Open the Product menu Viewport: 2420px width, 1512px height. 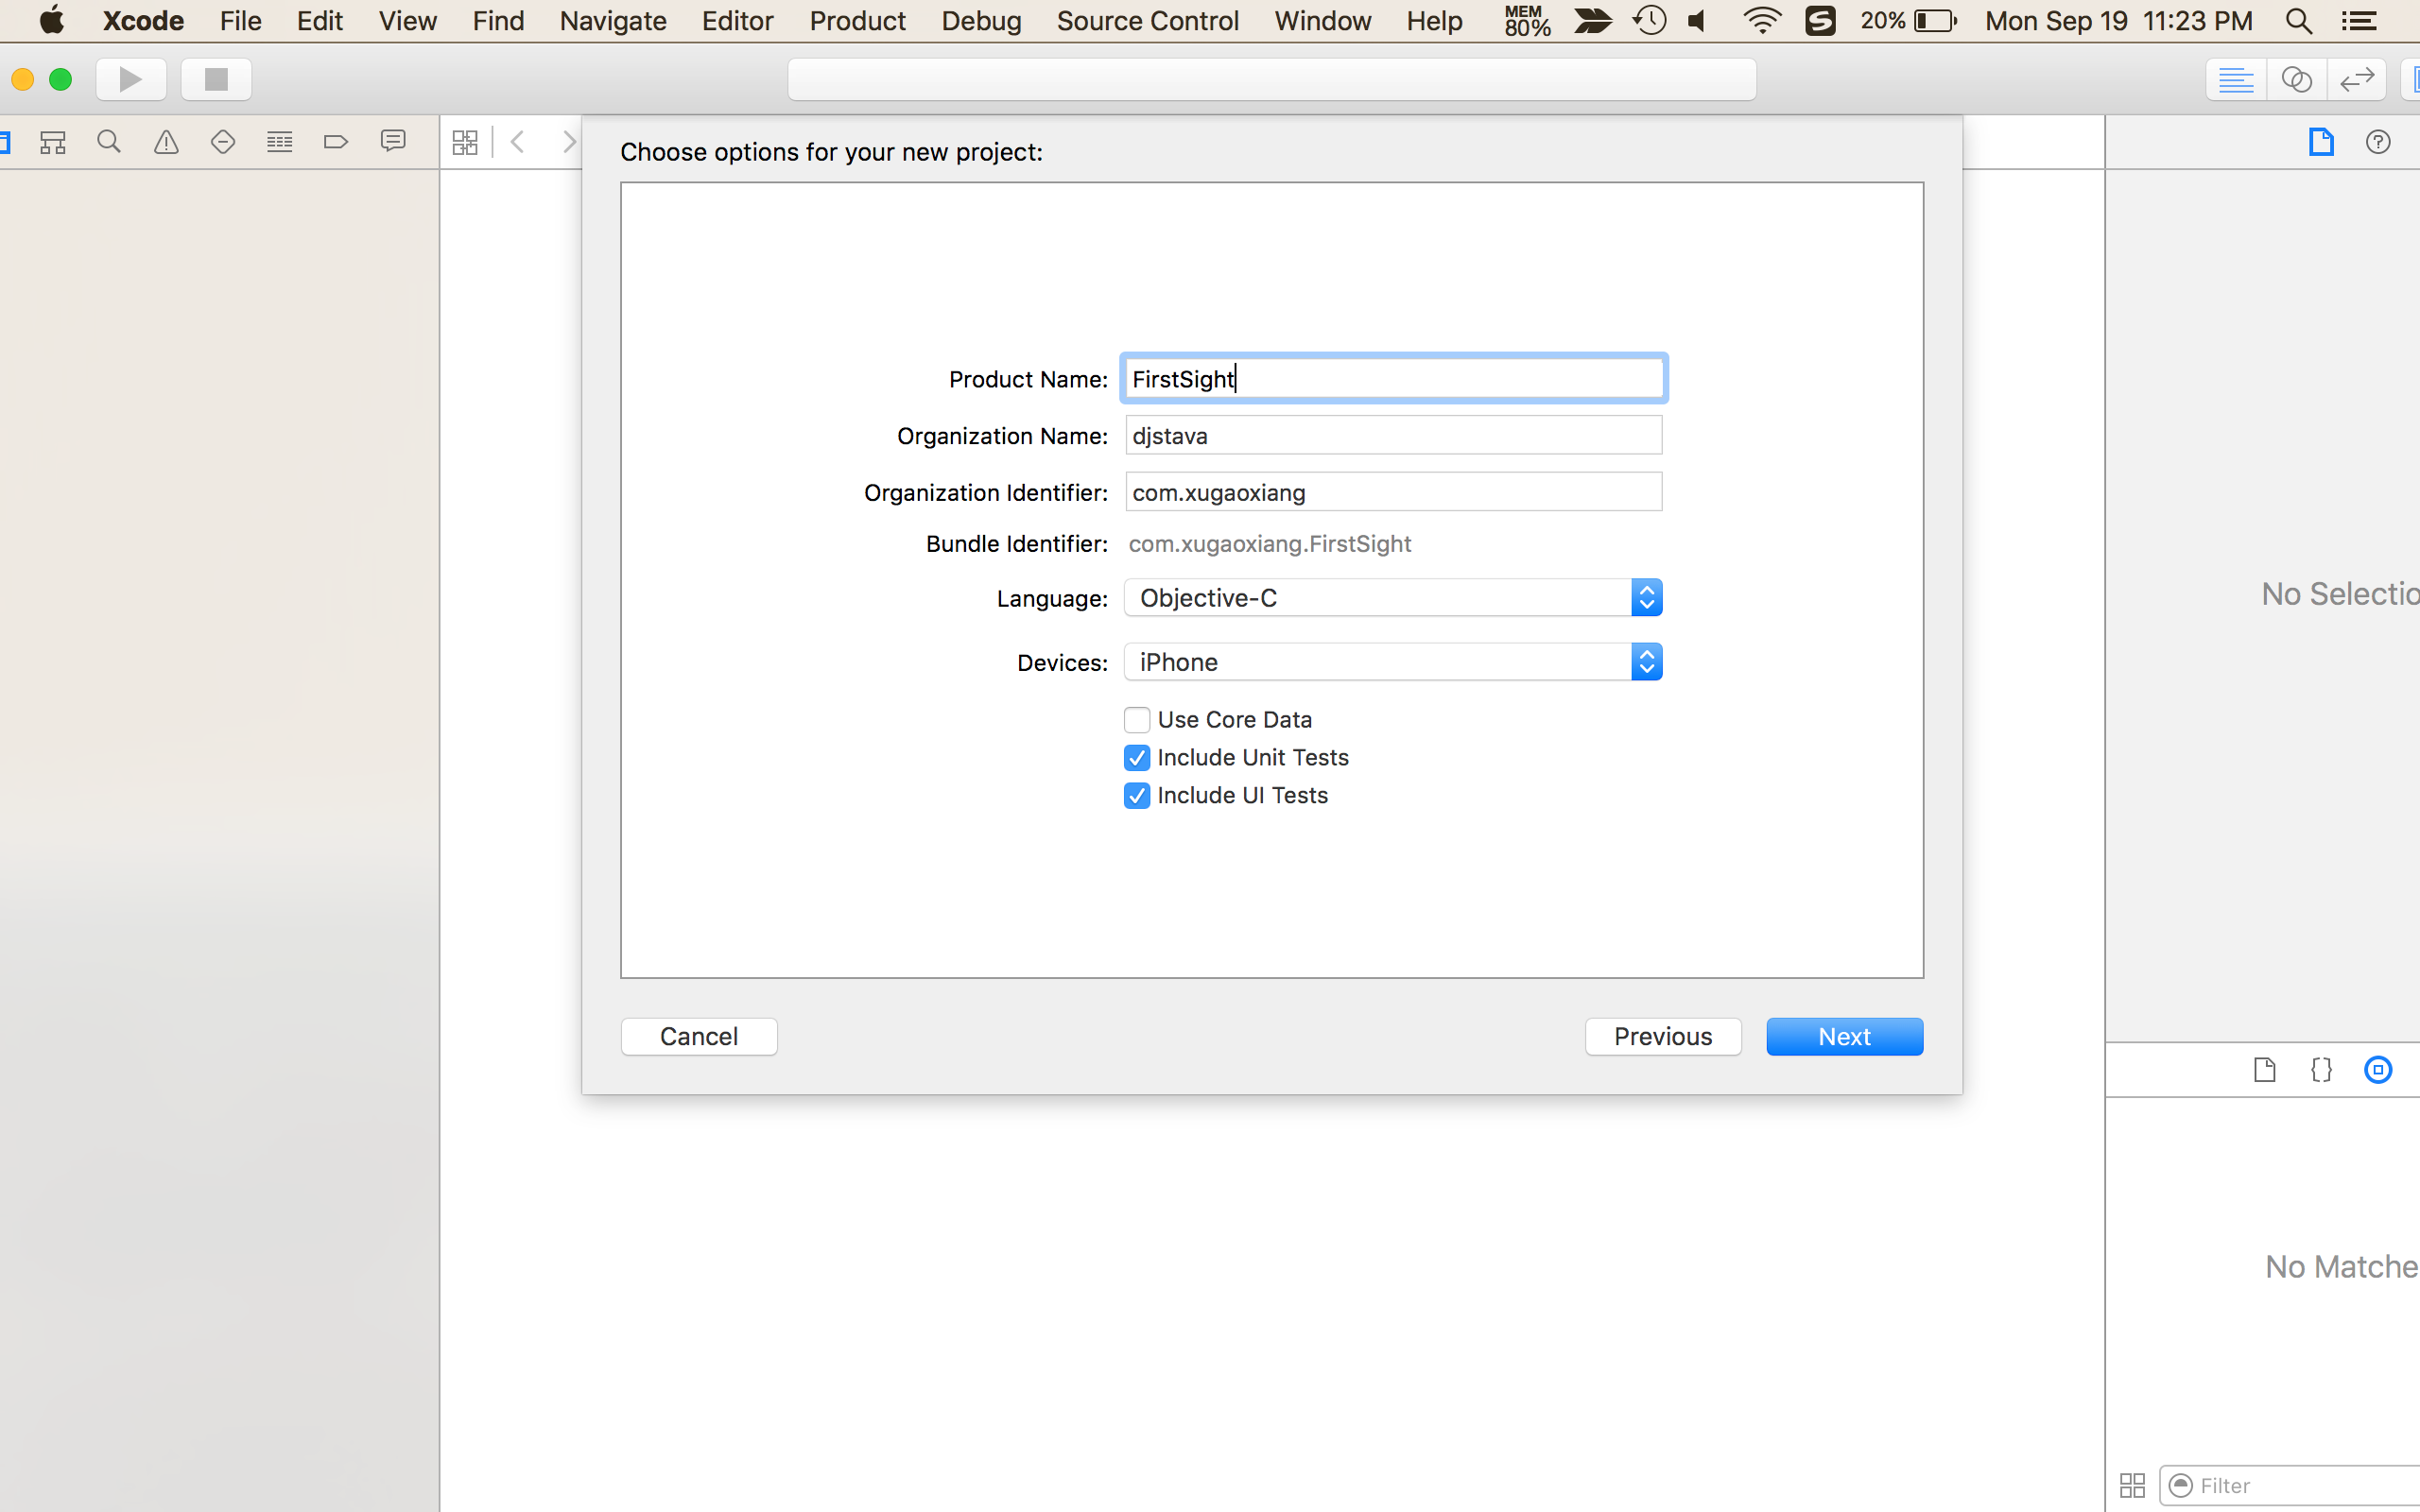coord(857,21)
